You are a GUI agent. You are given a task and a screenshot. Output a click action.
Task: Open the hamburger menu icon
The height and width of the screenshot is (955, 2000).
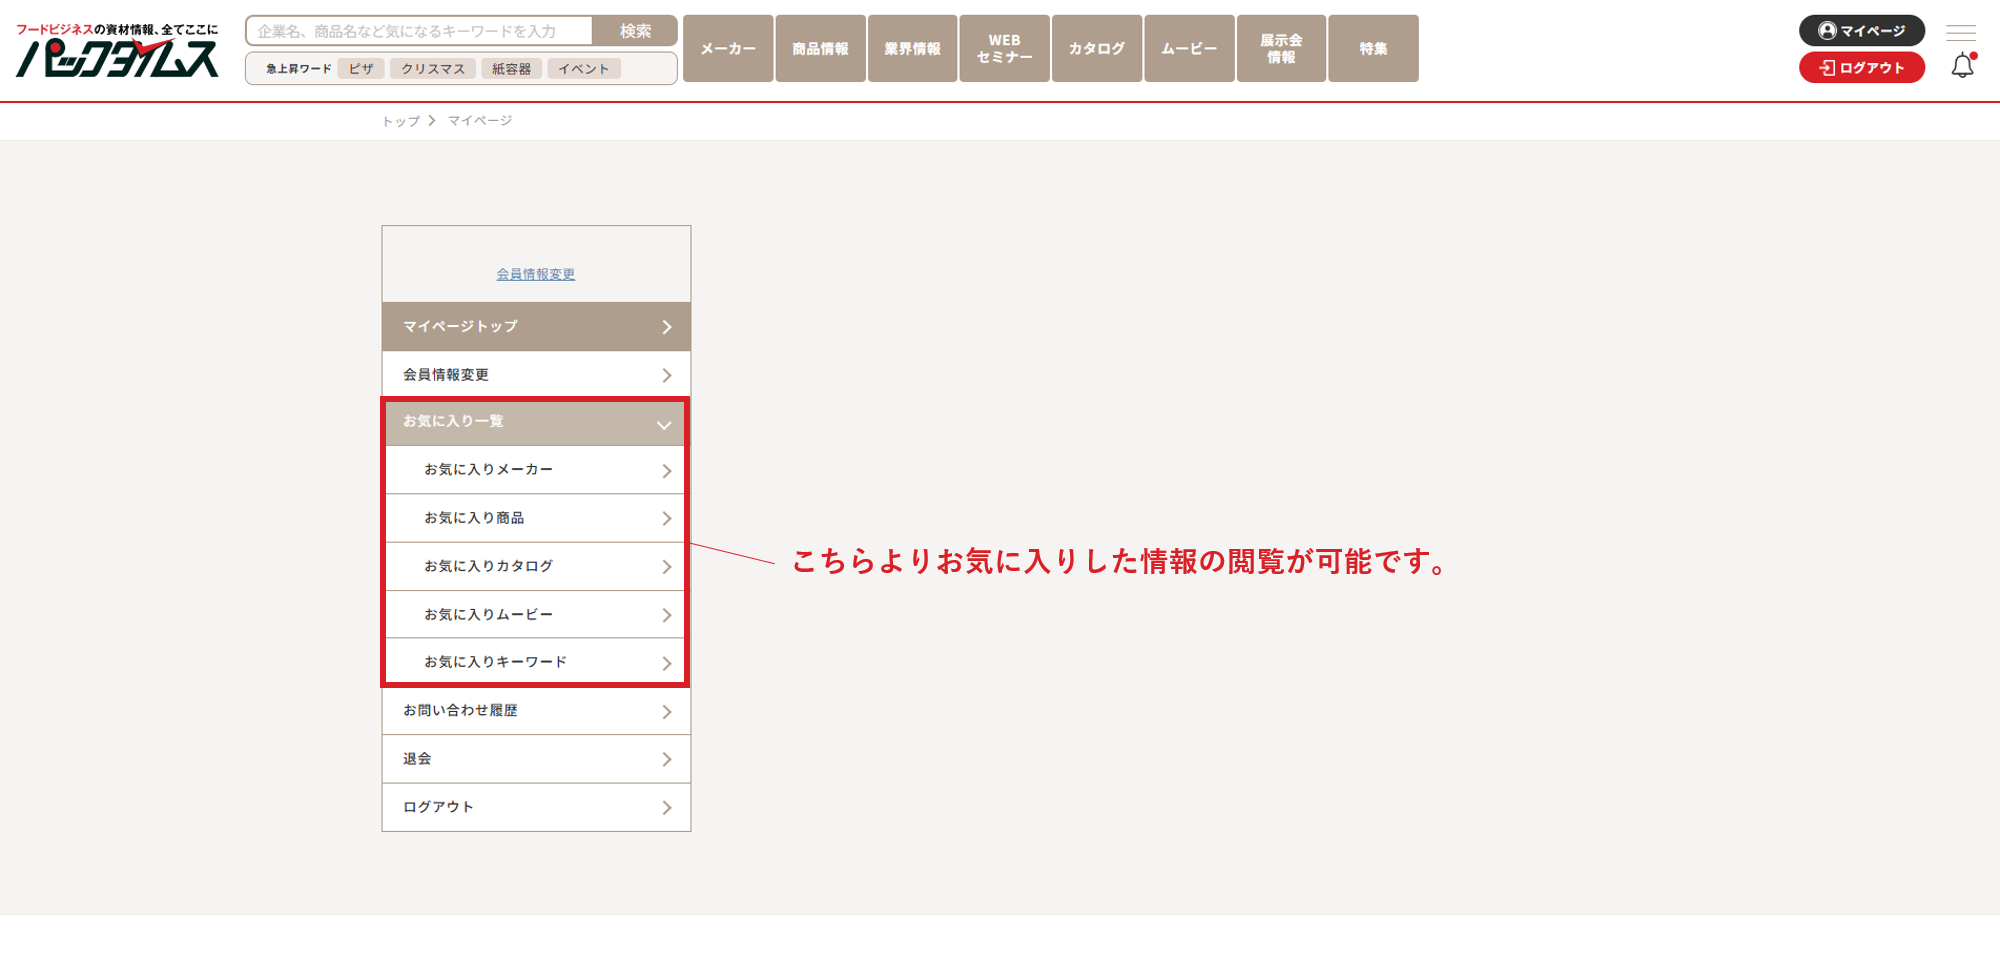click(x=1960, y=32)
